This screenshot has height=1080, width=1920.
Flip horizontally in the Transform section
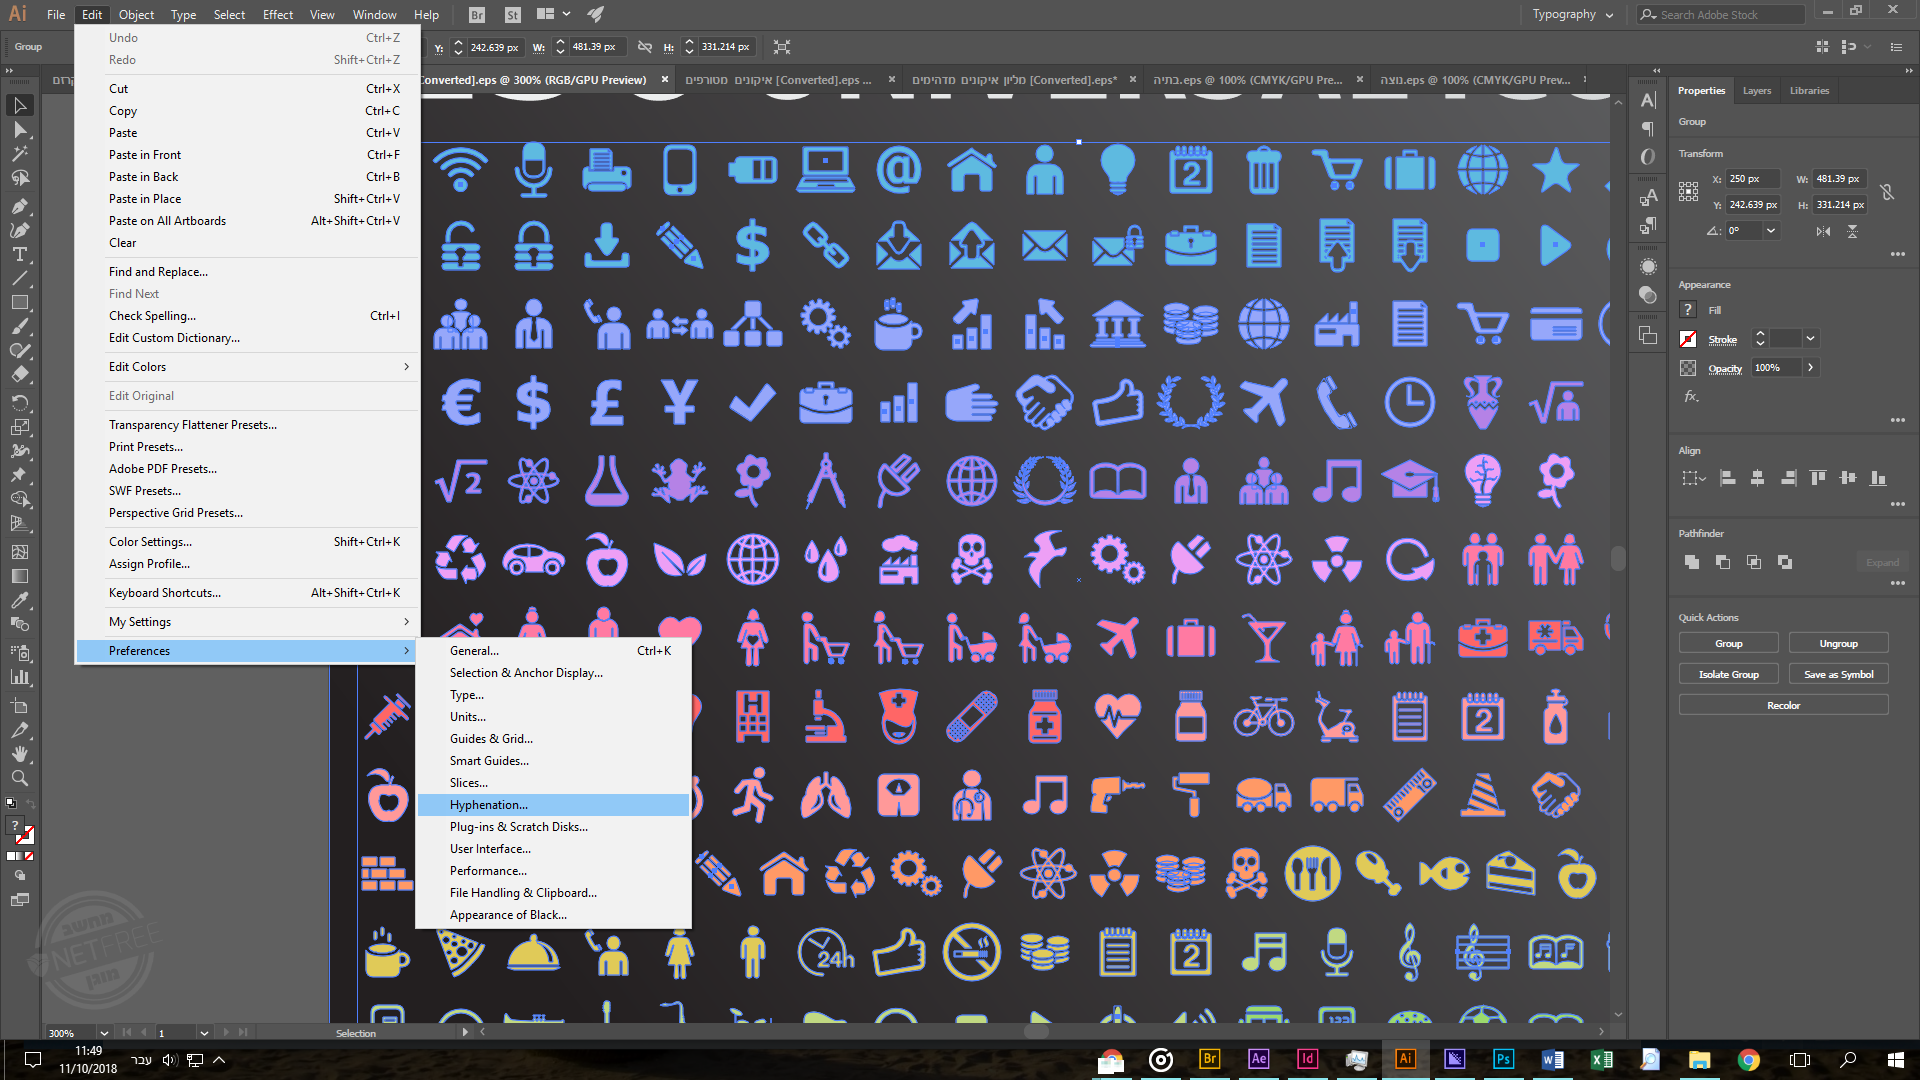click(x=1823, y=231)
